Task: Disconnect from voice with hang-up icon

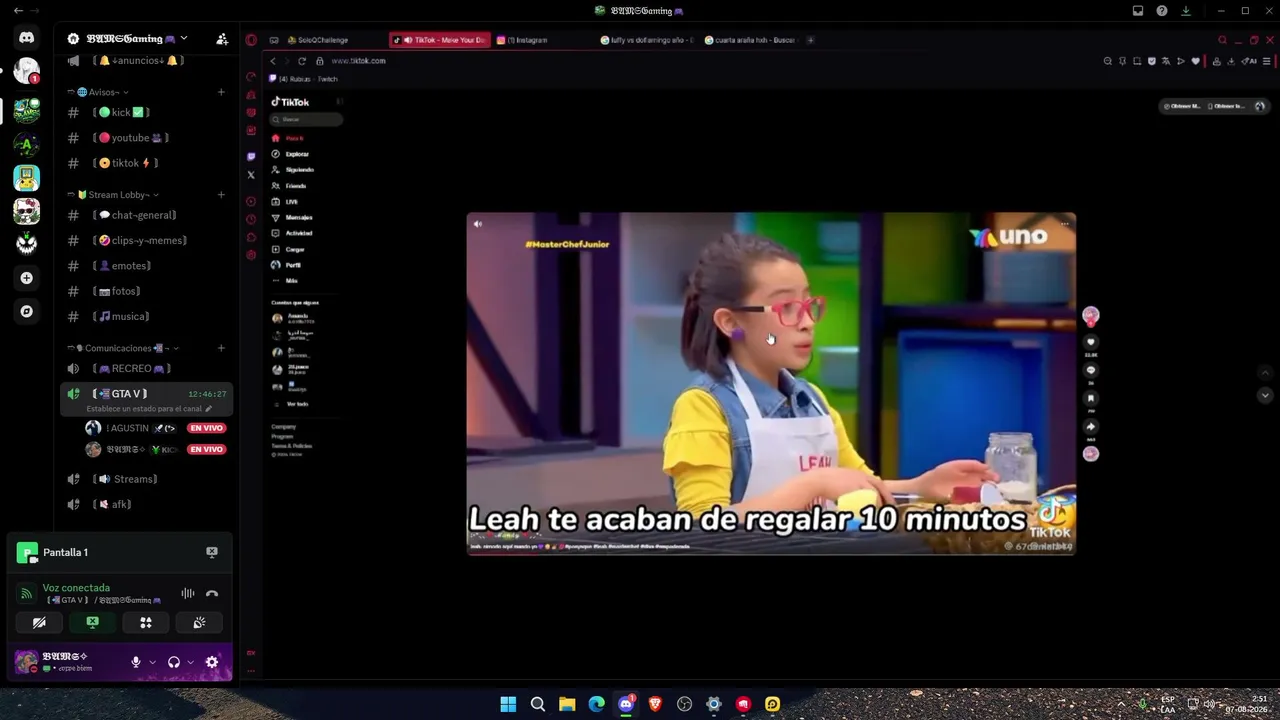Action: [x=212, y=594]
